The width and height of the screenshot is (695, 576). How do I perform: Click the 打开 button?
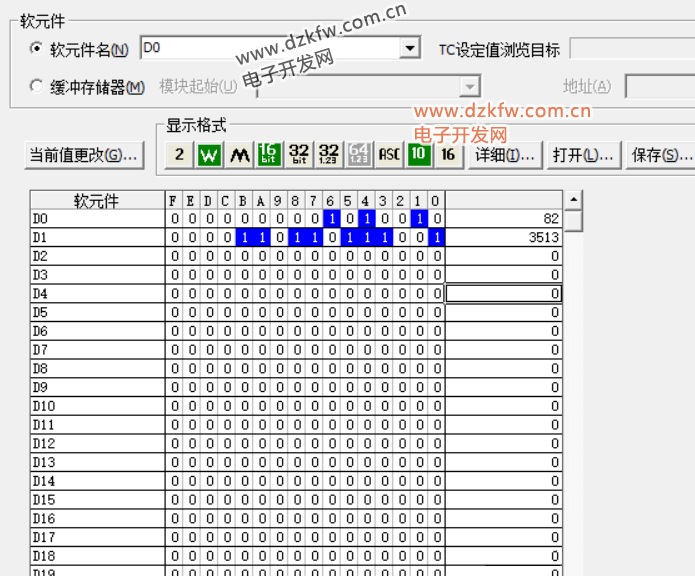582,155
